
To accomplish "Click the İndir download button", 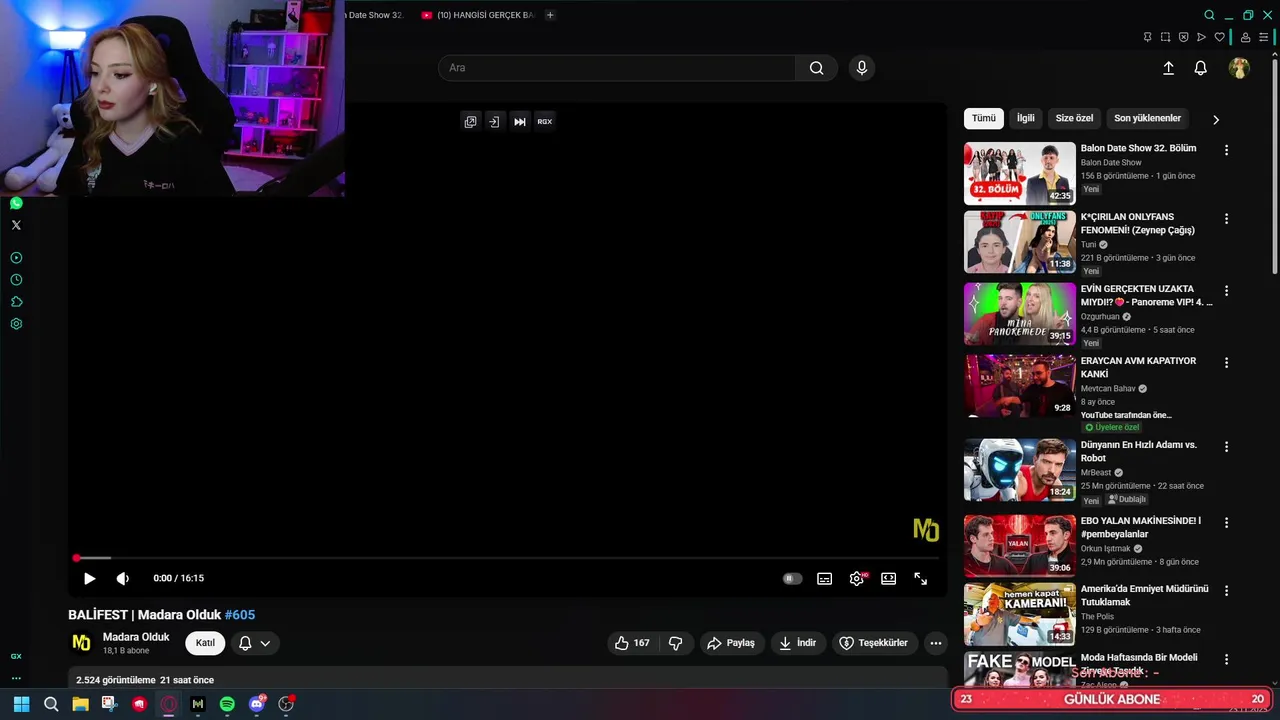I will point(798,643).
